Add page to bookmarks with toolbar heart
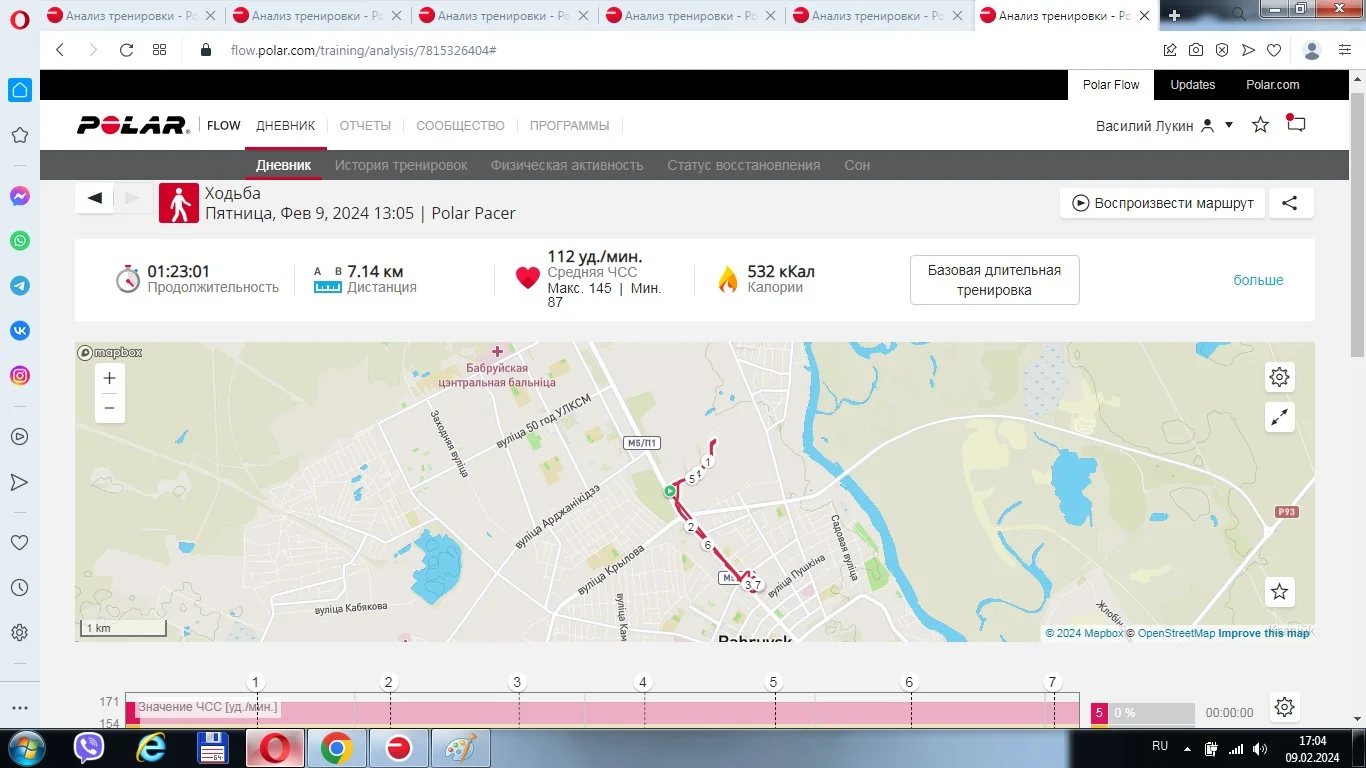 pos(1274,50)
